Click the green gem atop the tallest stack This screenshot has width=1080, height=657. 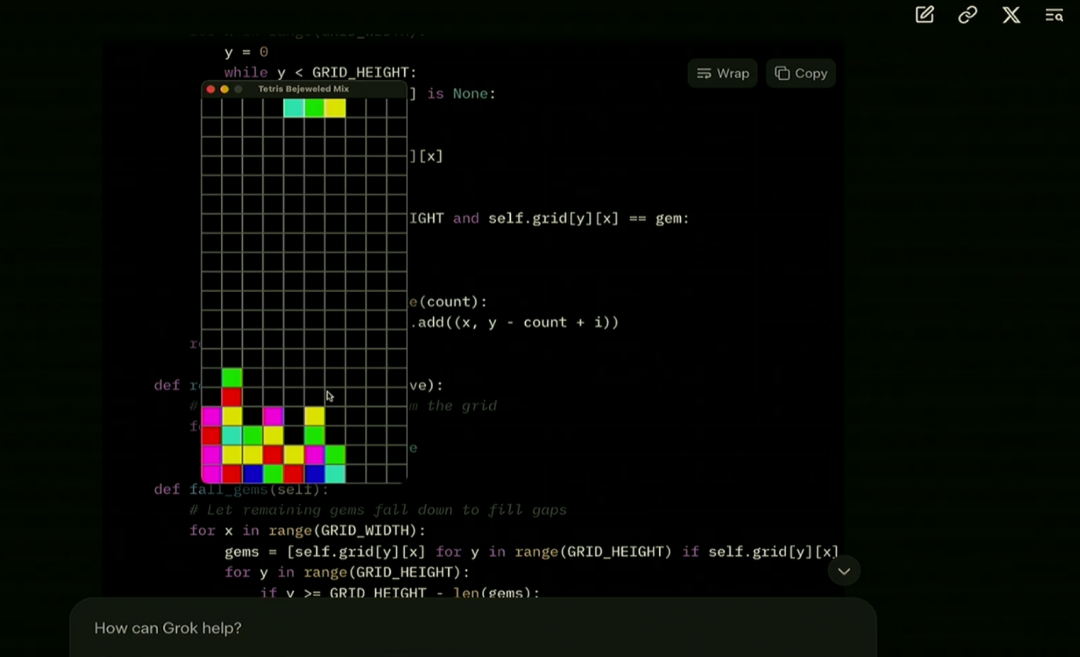coord(232,377)
